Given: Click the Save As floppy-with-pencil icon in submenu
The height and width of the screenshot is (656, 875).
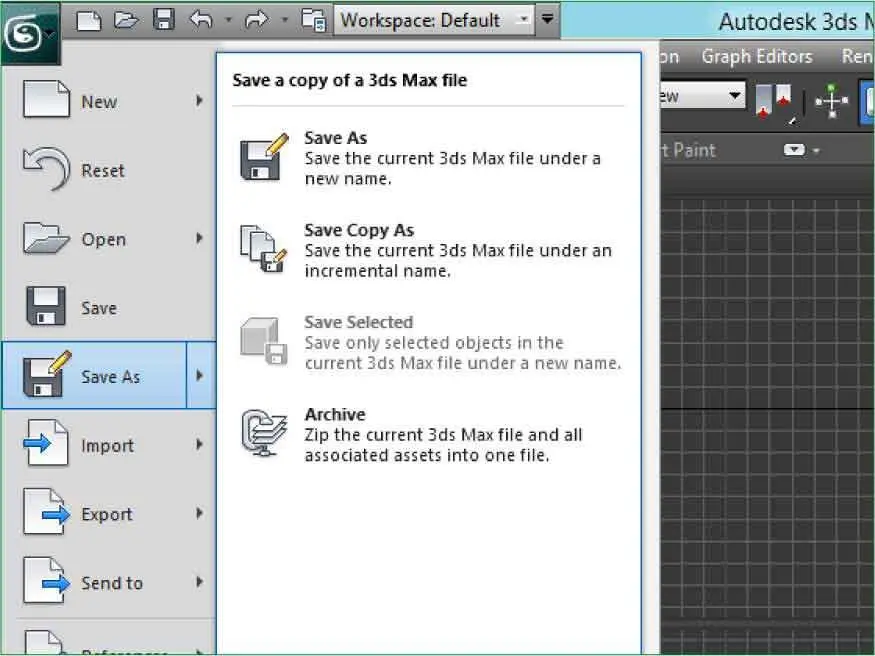Looking at the screenshot, I should (264, 157).
